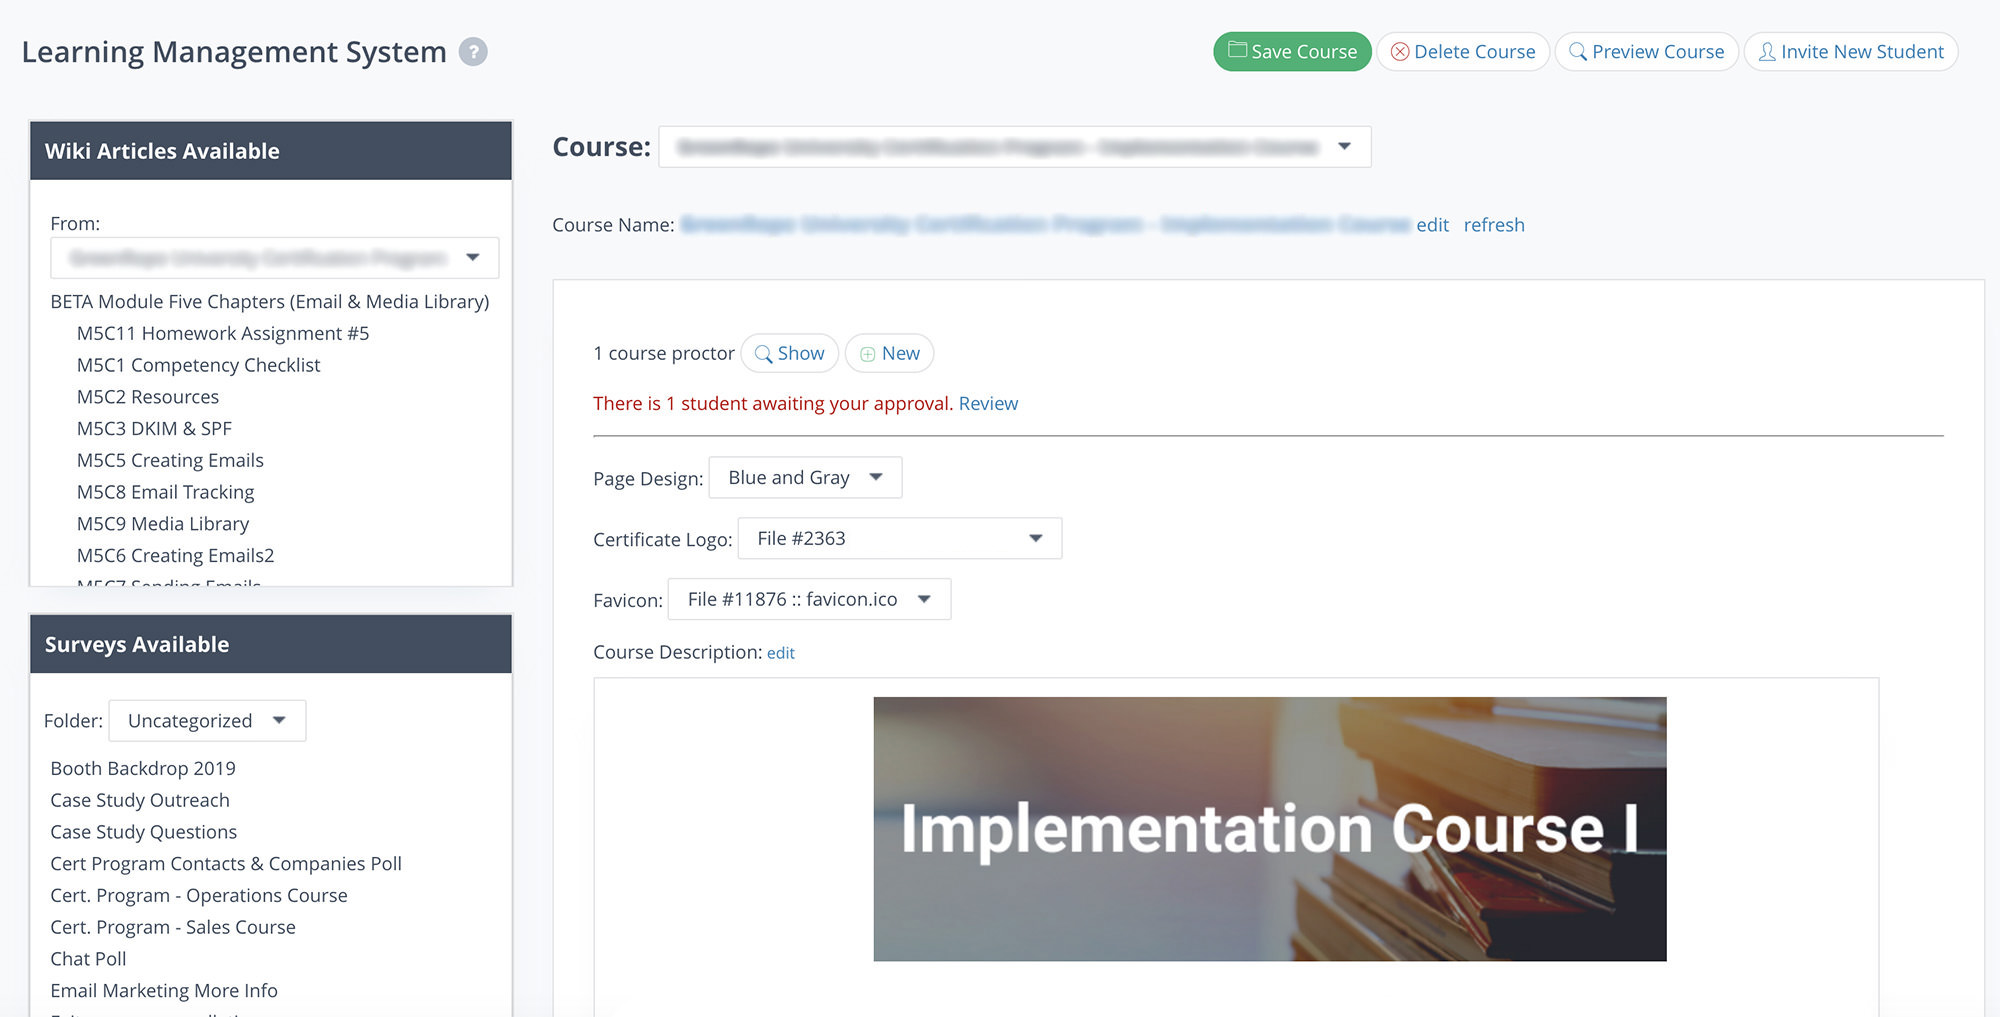Image resolution: width=2000 pixels, height=1017 pixels.
Task: Select Case Study Outreach survey
Action: coord(140,801)
